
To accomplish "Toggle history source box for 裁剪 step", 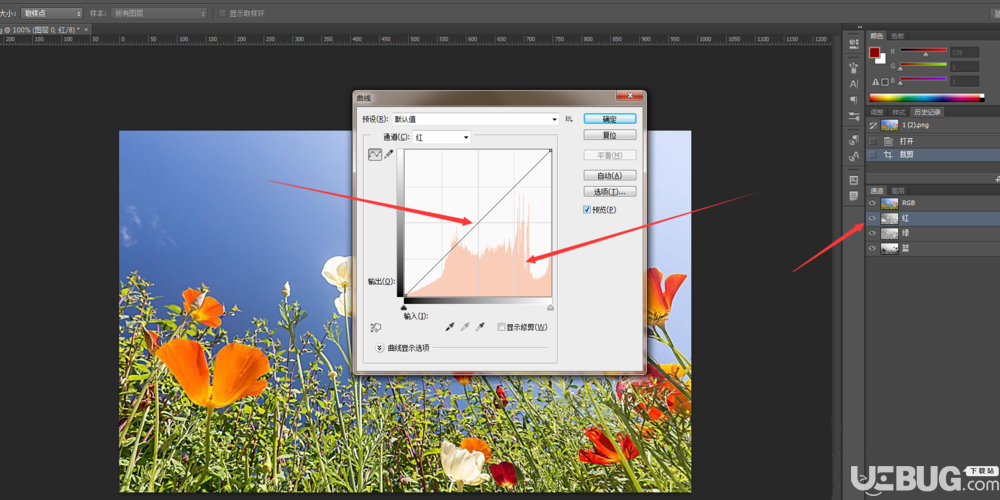I will click(872, 155).
